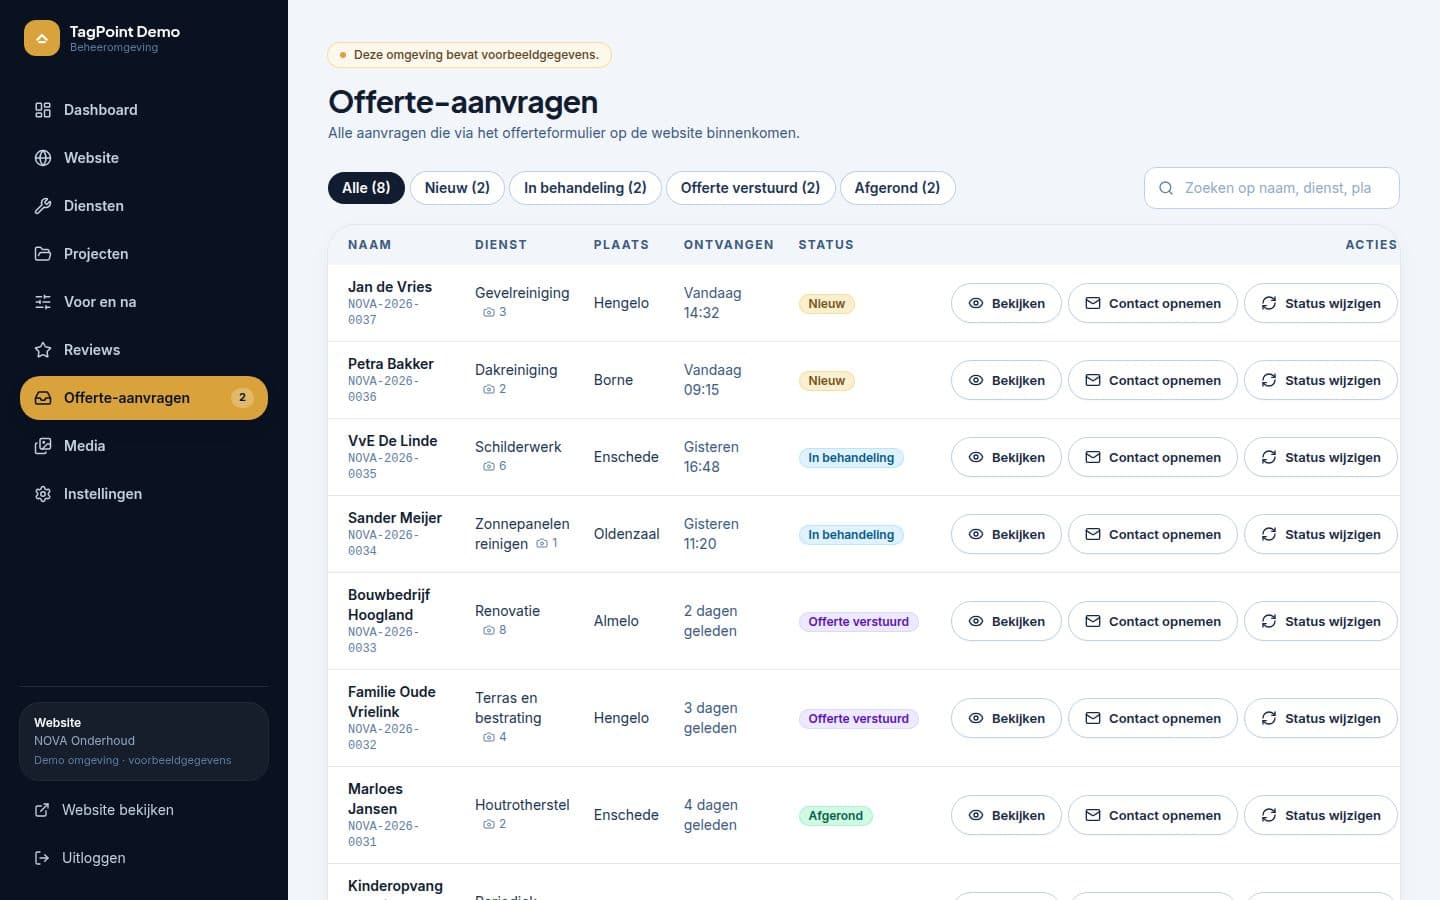The height and width of the screenshot is (900, 1440).
Task: Focus the search field for requests
Action: (1271, 188)
